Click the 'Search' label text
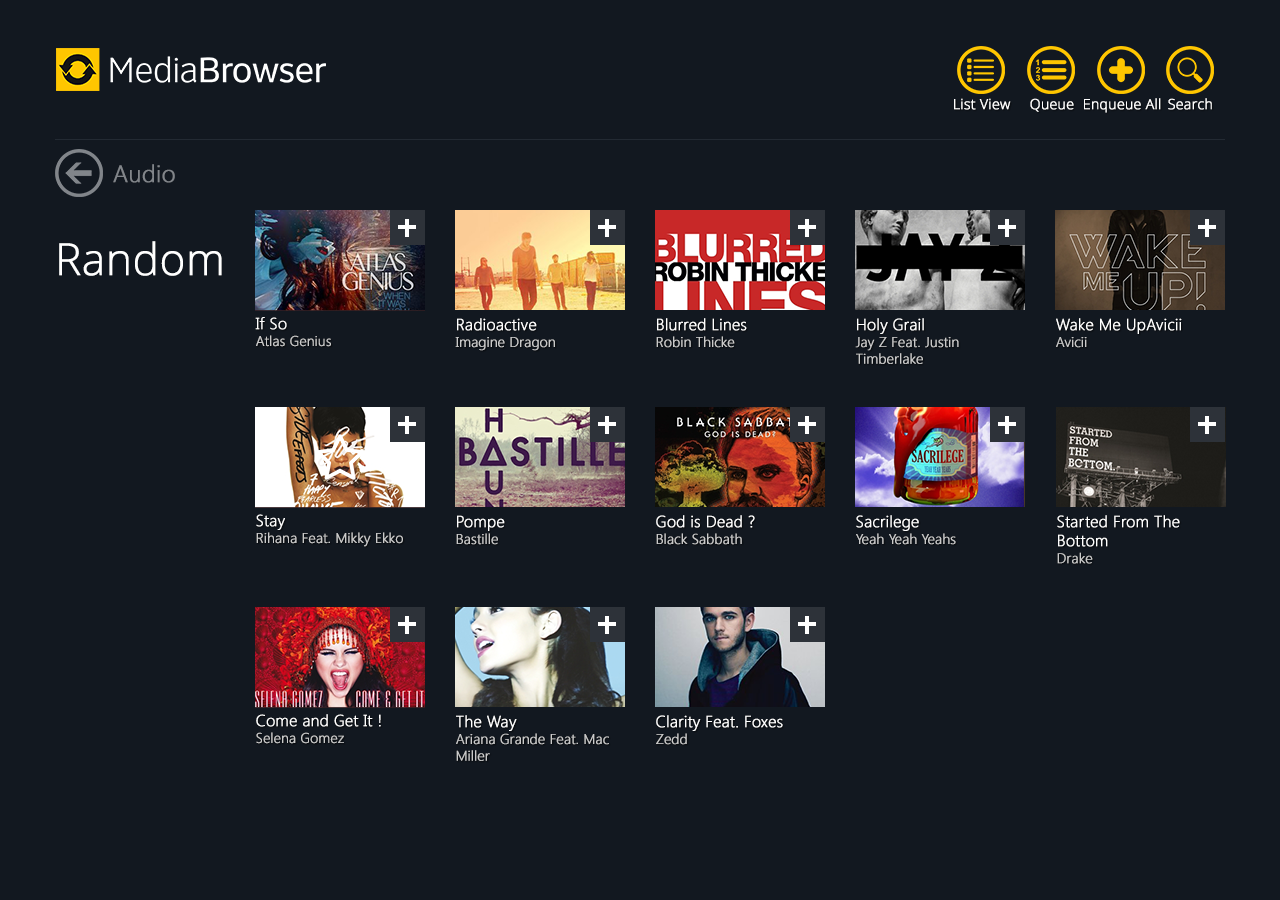The height and width of the screenshot is (900, 1280). tap(1190, 104)
